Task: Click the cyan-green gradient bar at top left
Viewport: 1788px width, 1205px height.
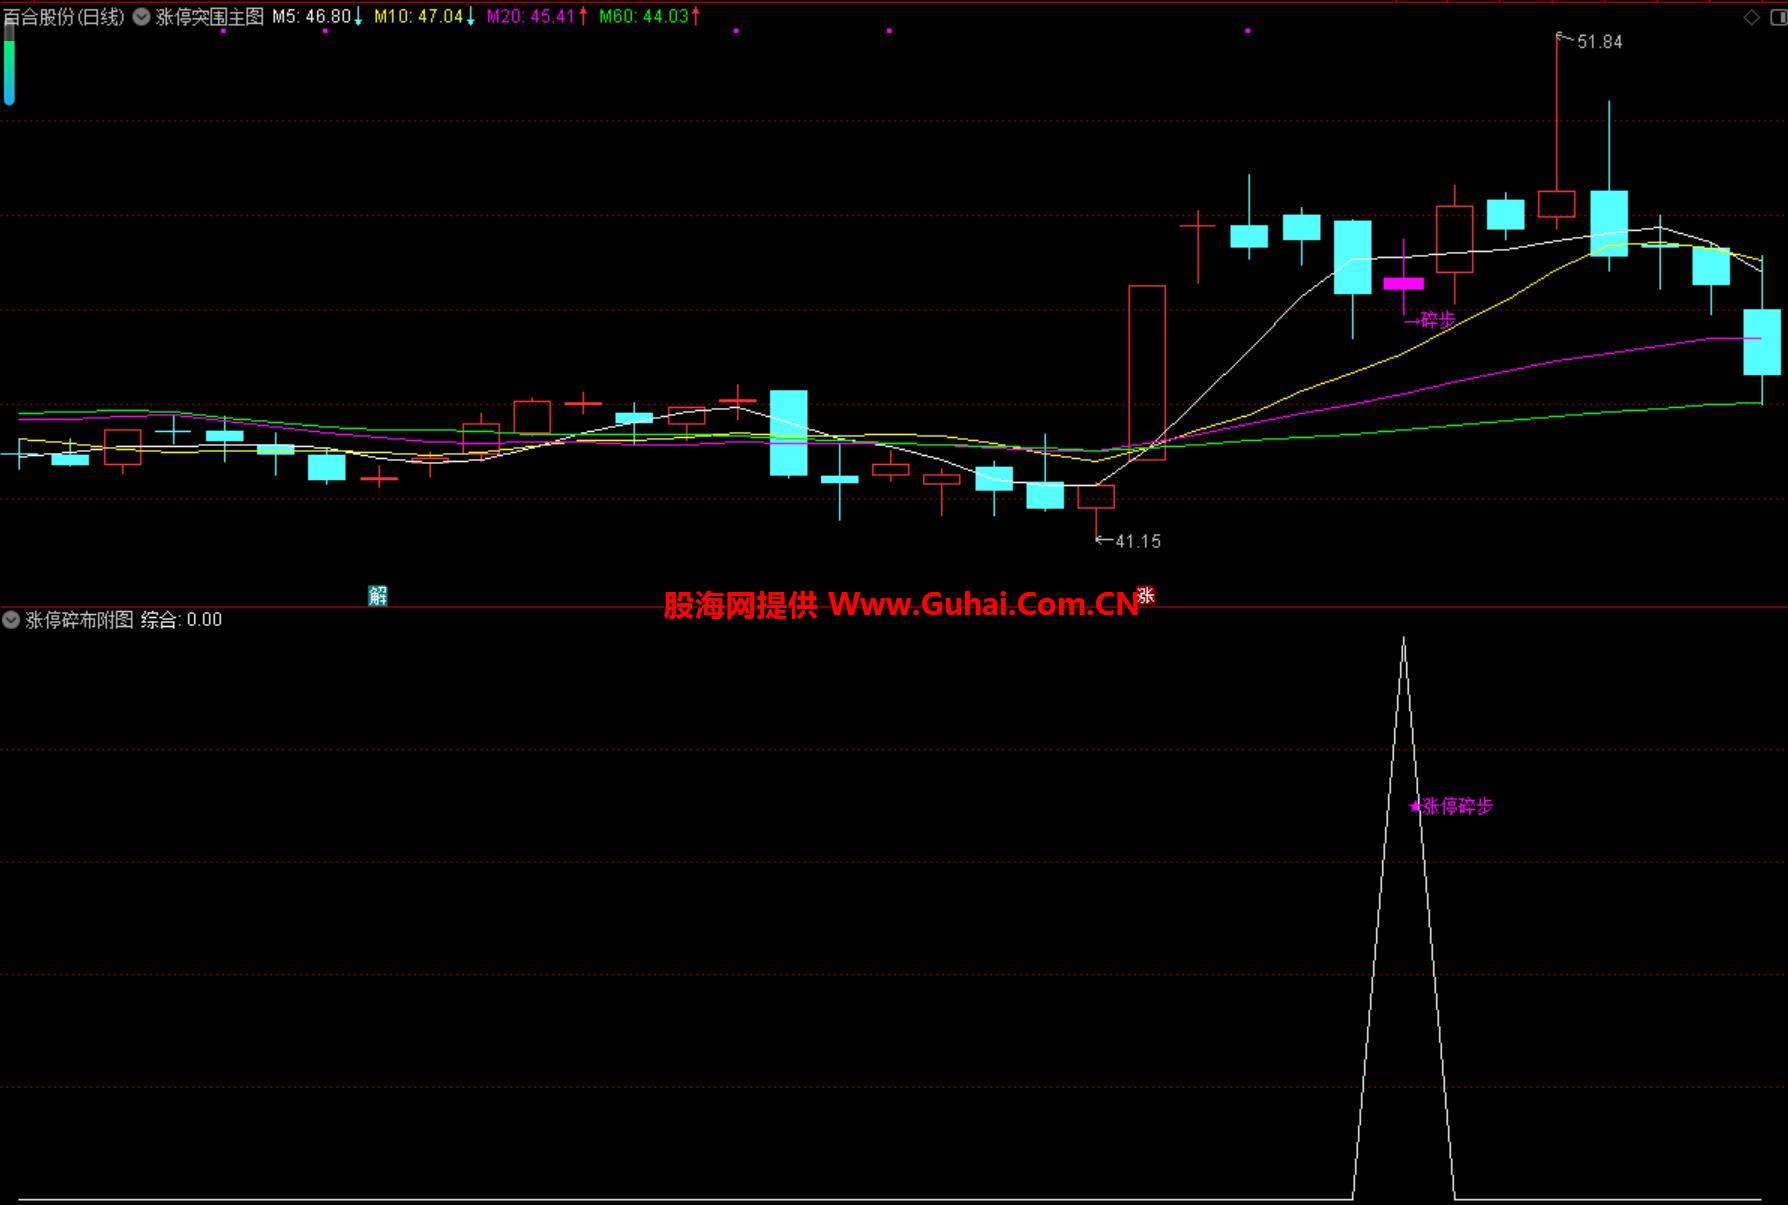Action: coord(9,63)
